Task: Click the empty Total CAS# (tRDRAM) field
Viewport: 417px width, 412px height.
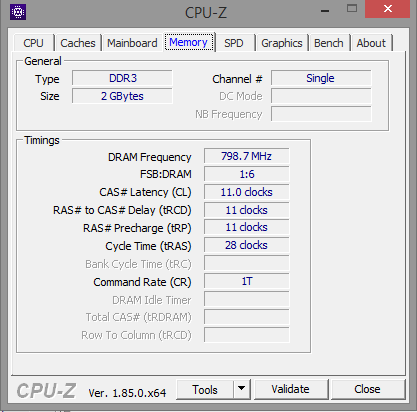Action: coord(247,317)
